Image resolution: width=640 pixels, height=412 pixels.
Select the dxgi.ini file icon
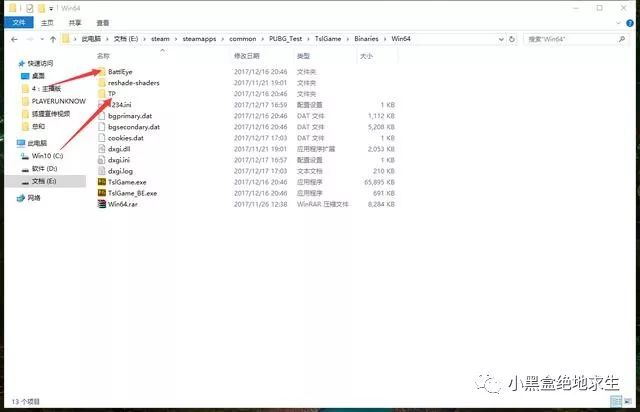tap(102, 160)
